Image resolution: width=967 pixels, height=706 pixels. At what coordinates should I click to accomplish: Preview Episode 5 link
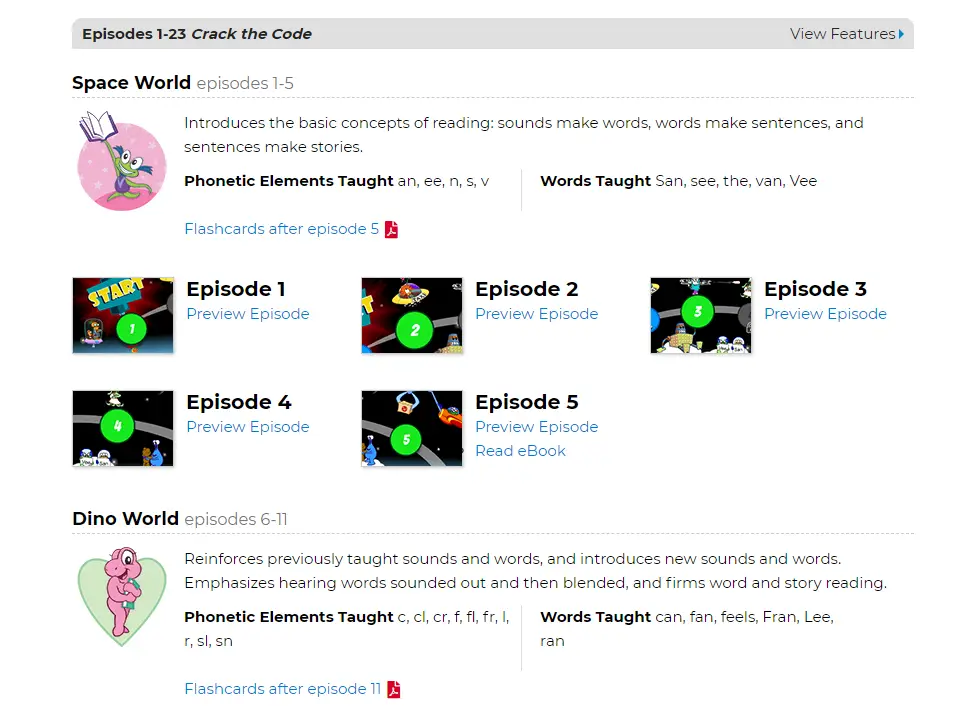(537, 427)
